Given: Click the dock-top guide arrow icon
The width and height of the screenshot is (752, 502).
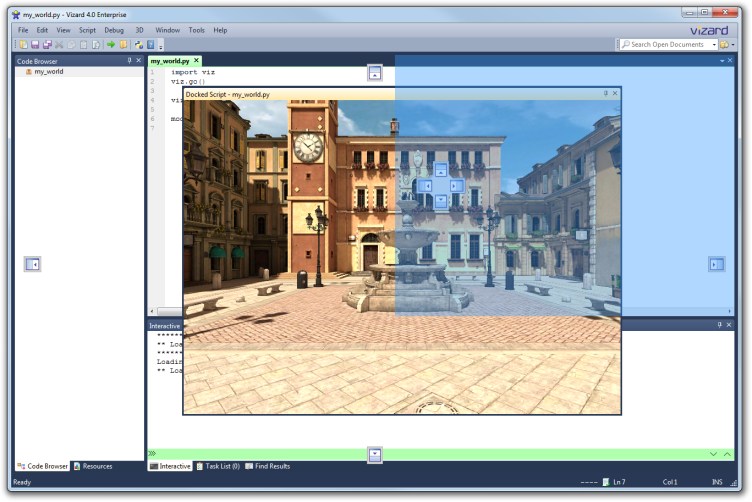Looking at the screenshot, I should point(375,73).
